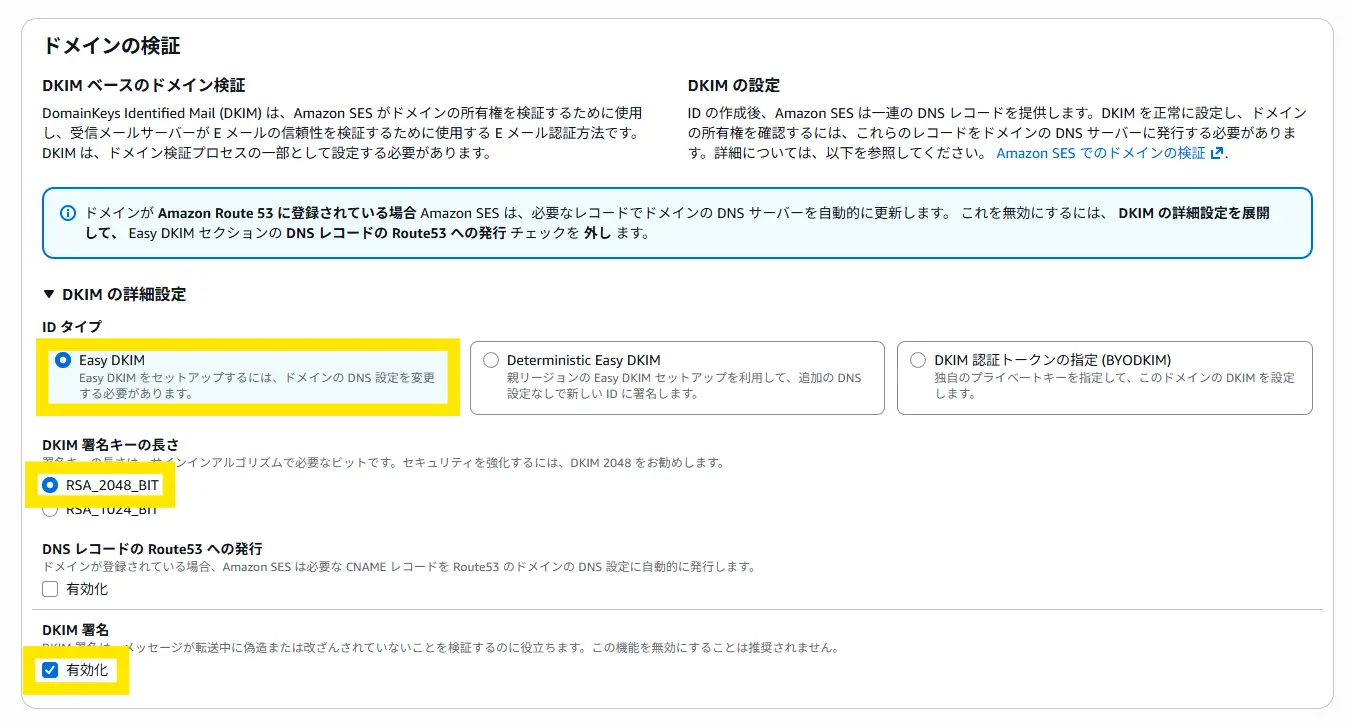Click the DKIM の詳細設定 section title
The image size is (1353, 722).
(x=124, y=294)
